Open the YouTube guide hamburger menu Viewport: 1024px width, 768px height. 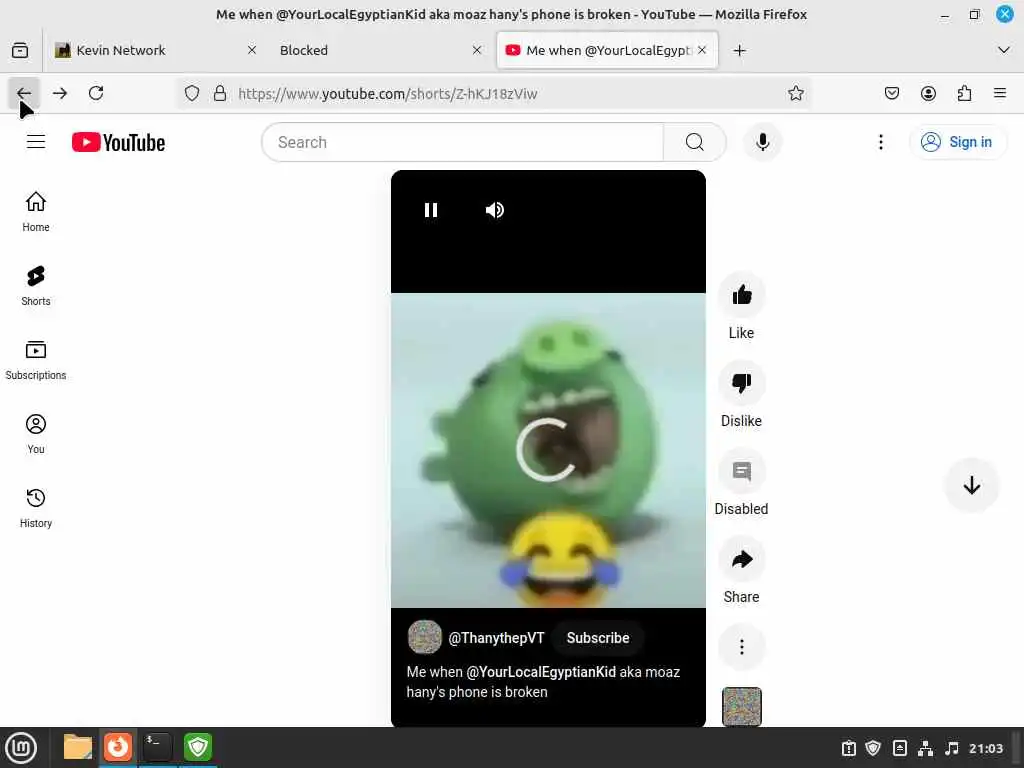pos(36,142)
